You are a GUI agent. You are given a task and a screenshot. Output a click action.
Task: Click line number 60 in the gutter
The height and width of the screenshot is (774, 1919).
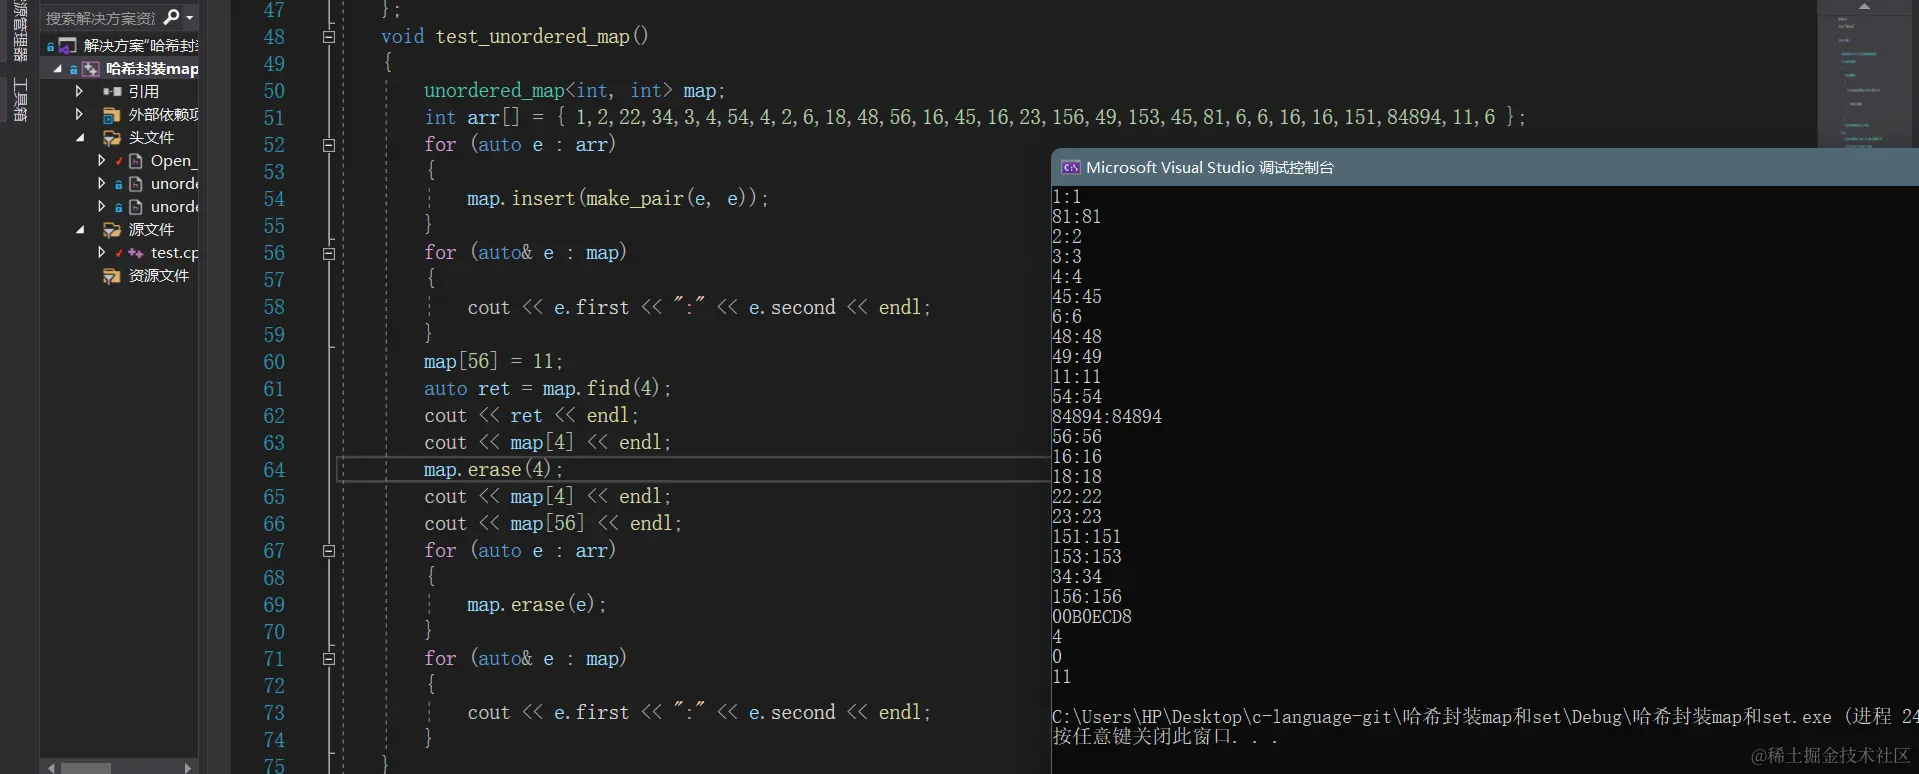pos(273,362)
